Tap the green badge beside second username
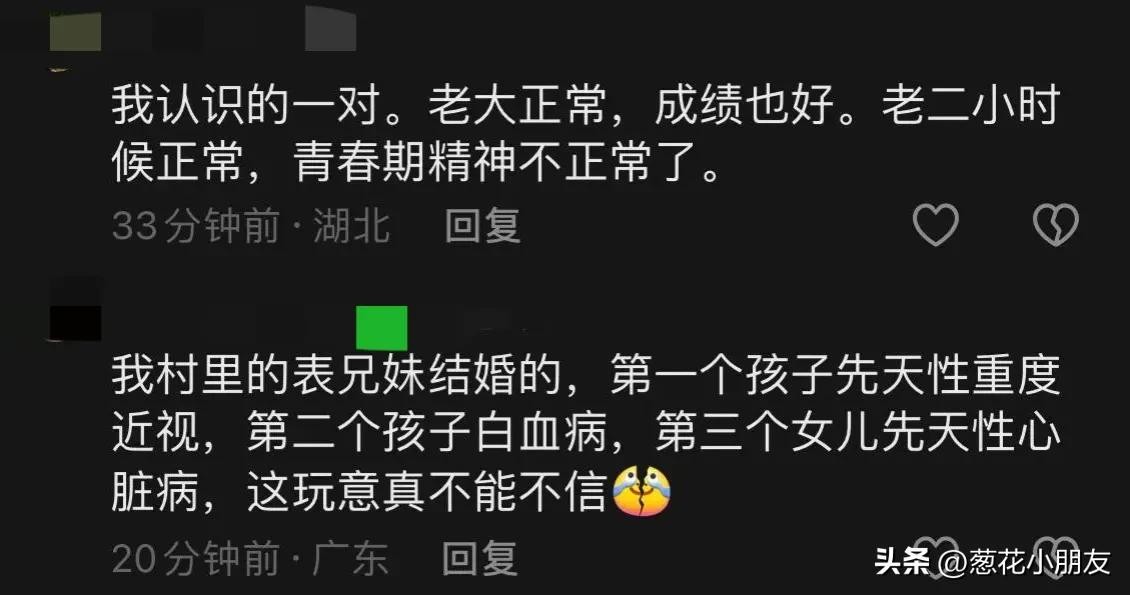This screenshot has width=1130, height=595. pos(382,328)
